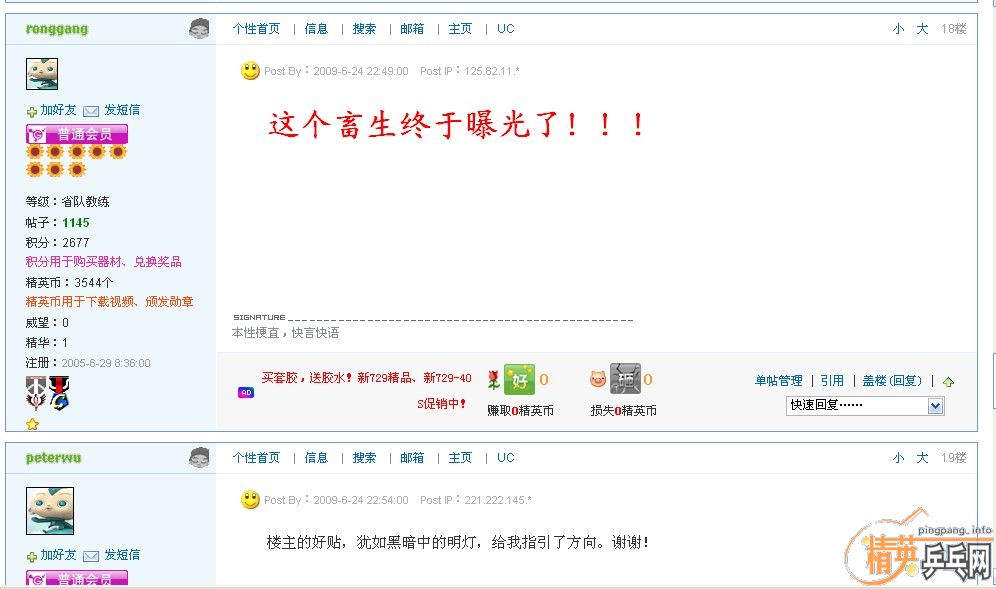Click the grey face icon beside peterwu
This screenshot has height=589, width=996.
pos(199,457)
